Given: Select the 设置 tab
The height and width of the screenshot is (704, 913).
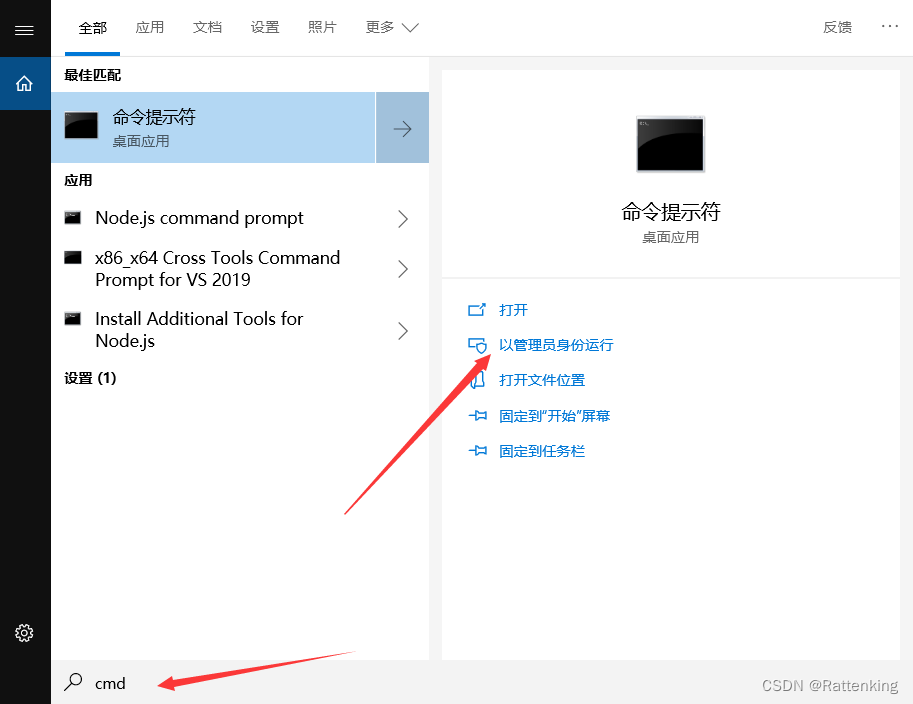Looking at the screenshot, I should [265, 27].
